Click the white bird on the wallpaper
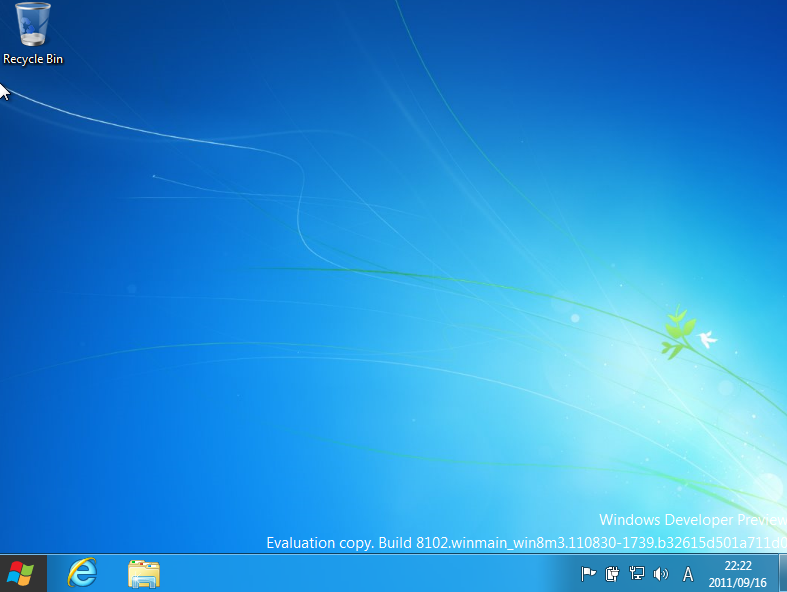The width and height of the screenshot is (787, 592). (x=708, y=338)
